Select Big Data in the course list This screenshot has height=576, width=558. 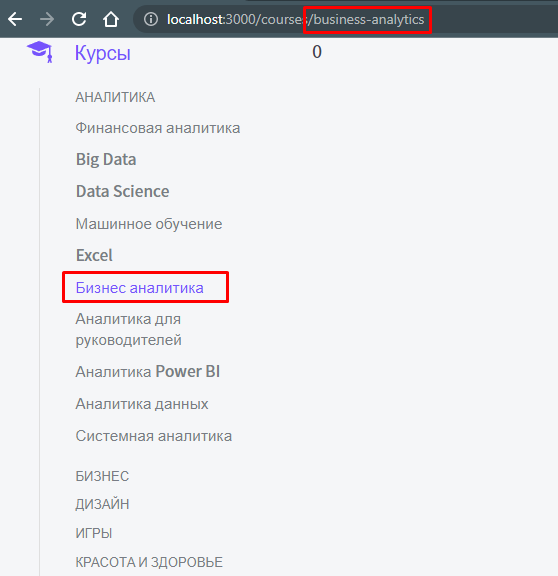(x=106, y=159)
